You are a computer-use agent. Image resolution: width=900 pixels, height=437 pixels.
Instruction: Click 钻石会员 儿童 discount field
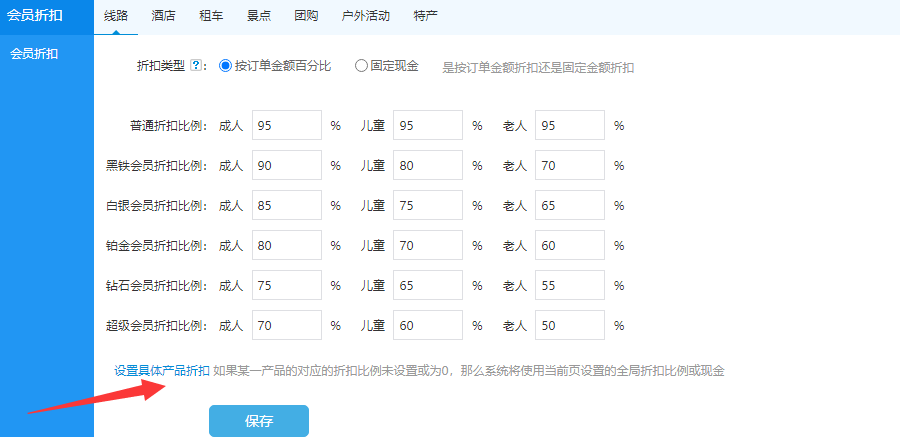click(428, 285)
